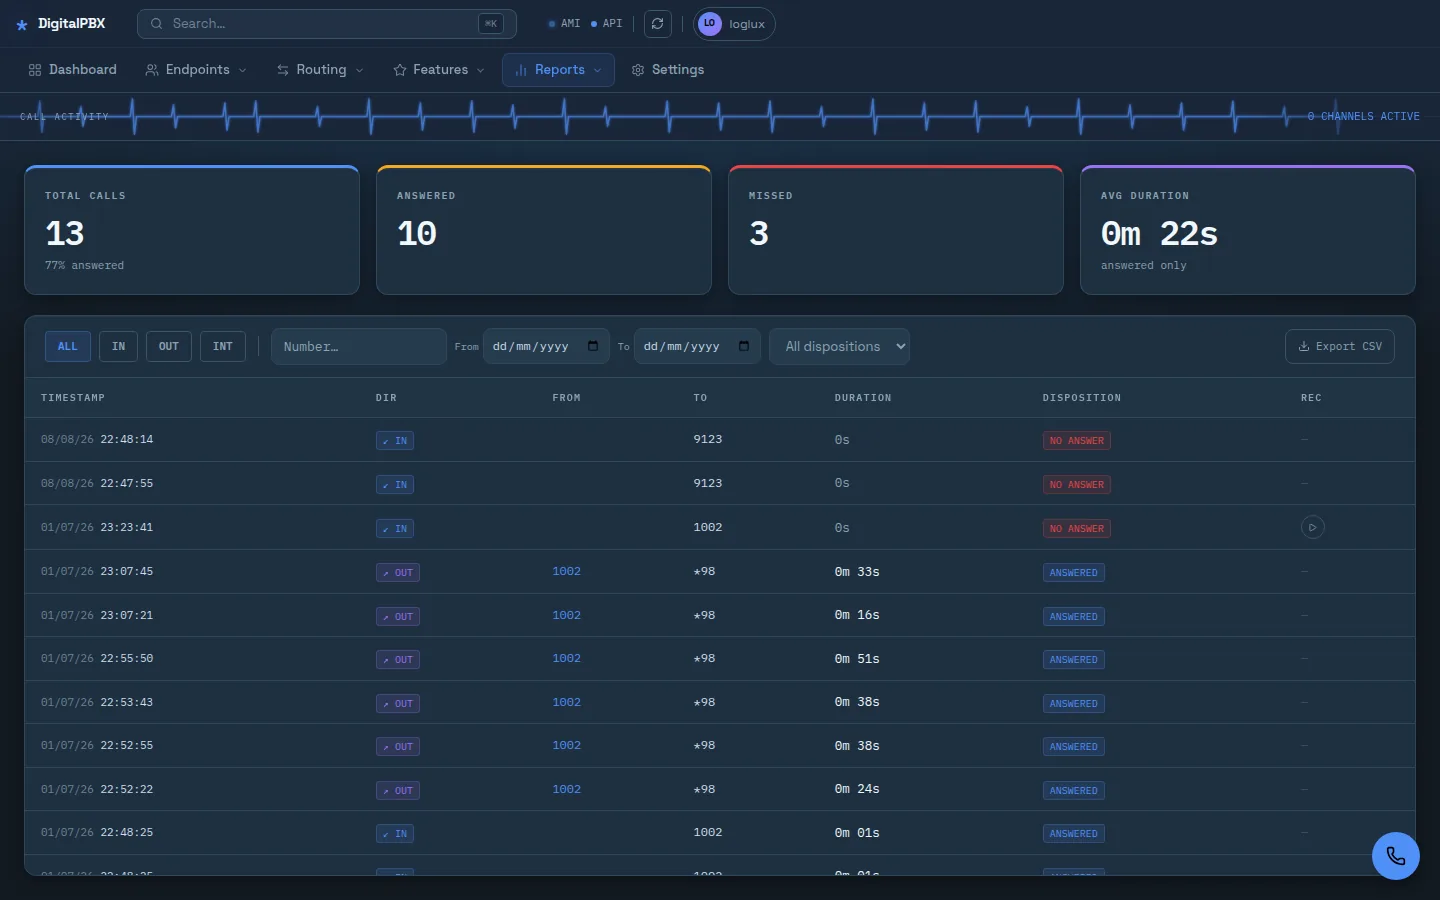Focus the Number filter field
The image size is (1440, 900).
click(x=359, y=347)
